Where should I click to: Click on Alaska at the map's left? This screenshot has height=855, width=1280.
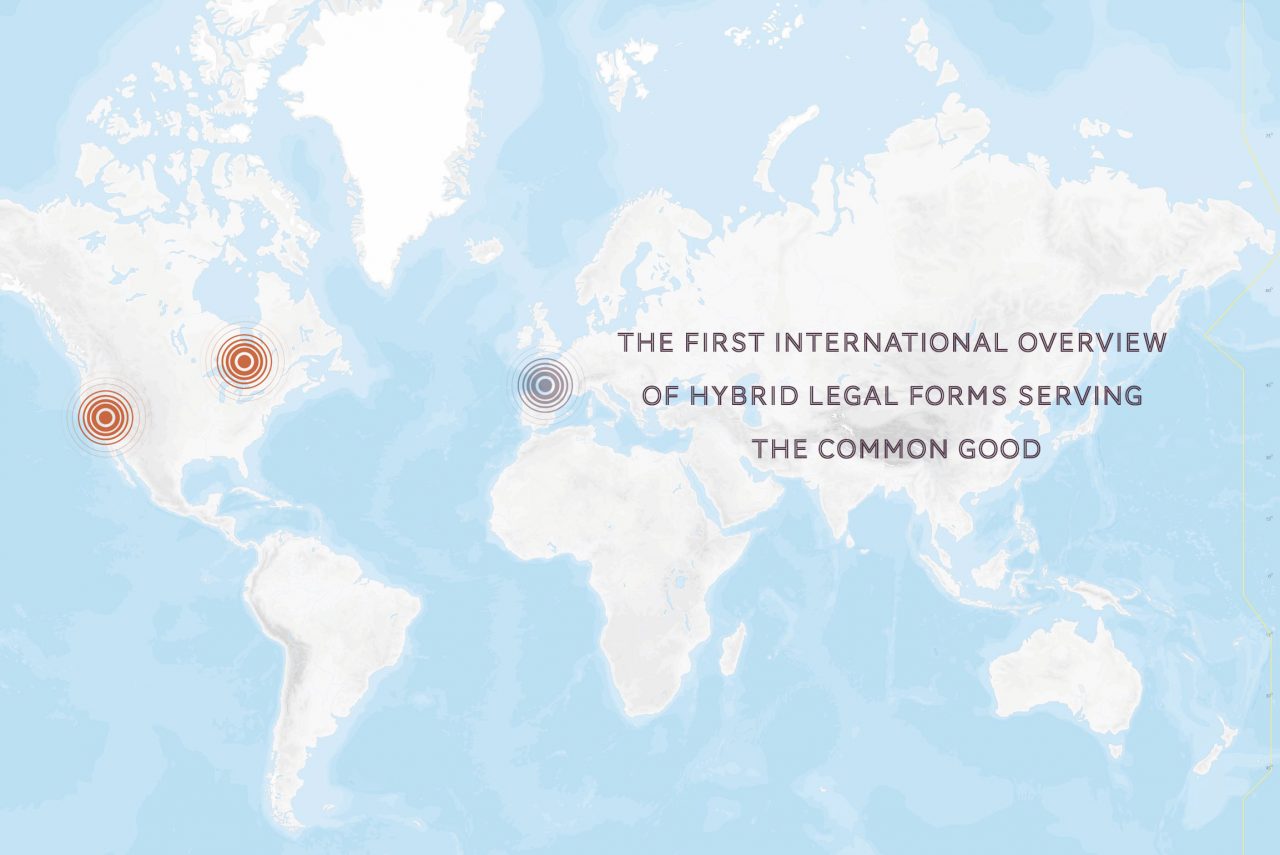30,240
